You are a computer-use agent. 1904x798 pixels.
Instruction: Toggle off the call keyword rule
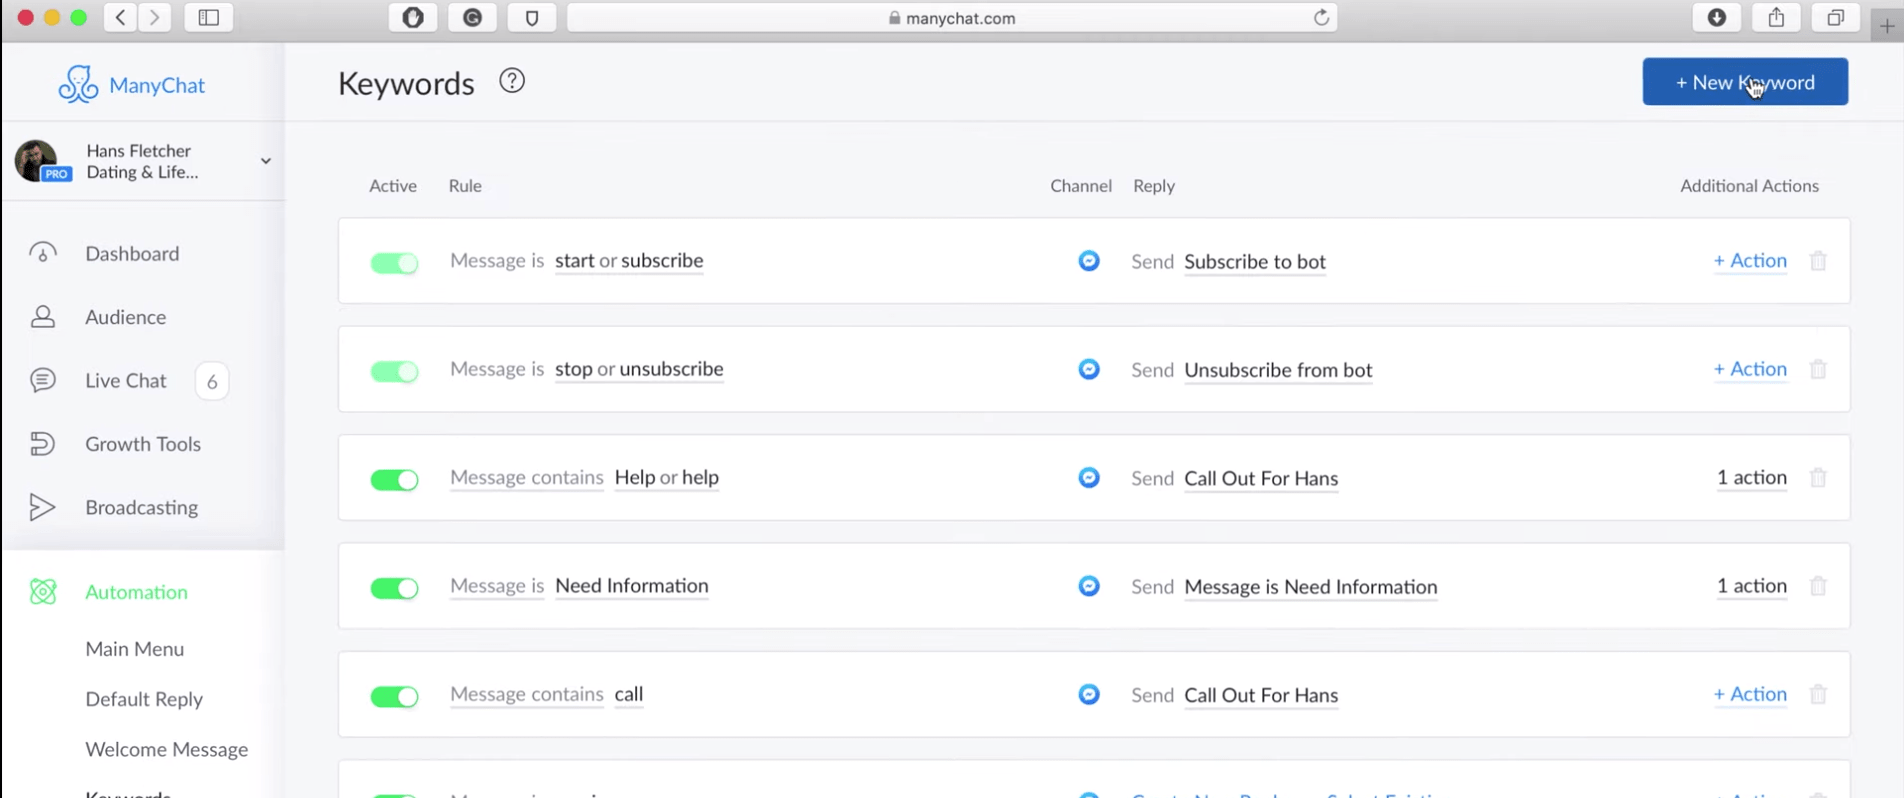click(x=394, y=697)
